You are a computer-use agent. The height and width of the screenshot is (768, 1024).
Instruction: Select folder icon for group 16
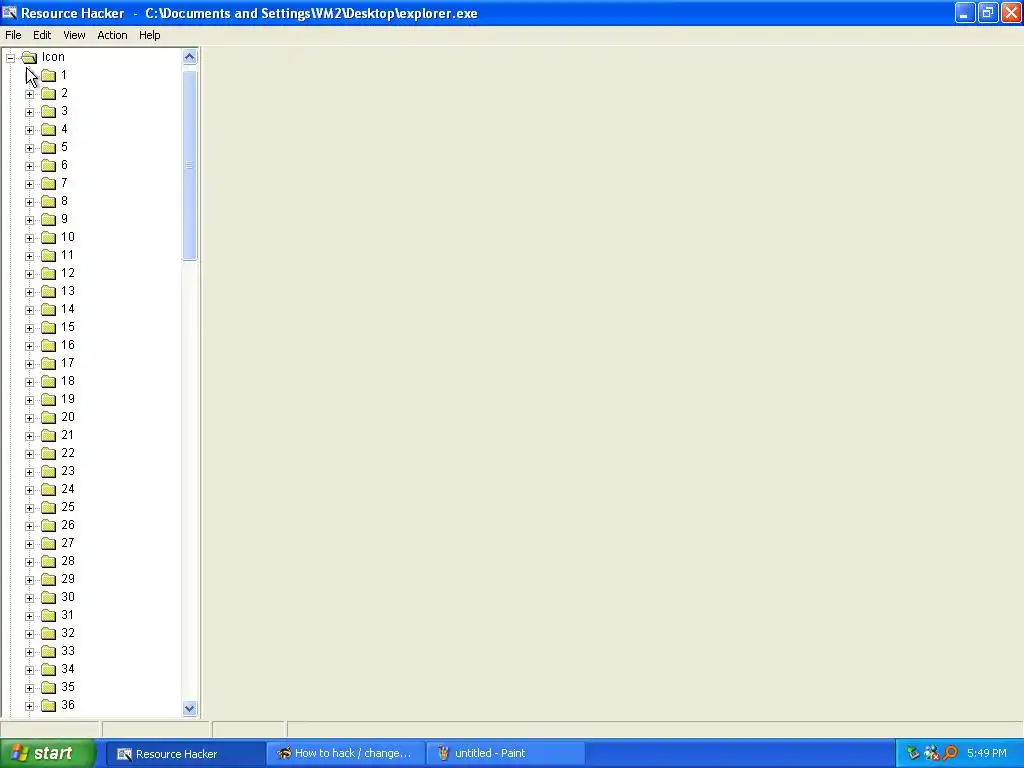click(48, 345)
